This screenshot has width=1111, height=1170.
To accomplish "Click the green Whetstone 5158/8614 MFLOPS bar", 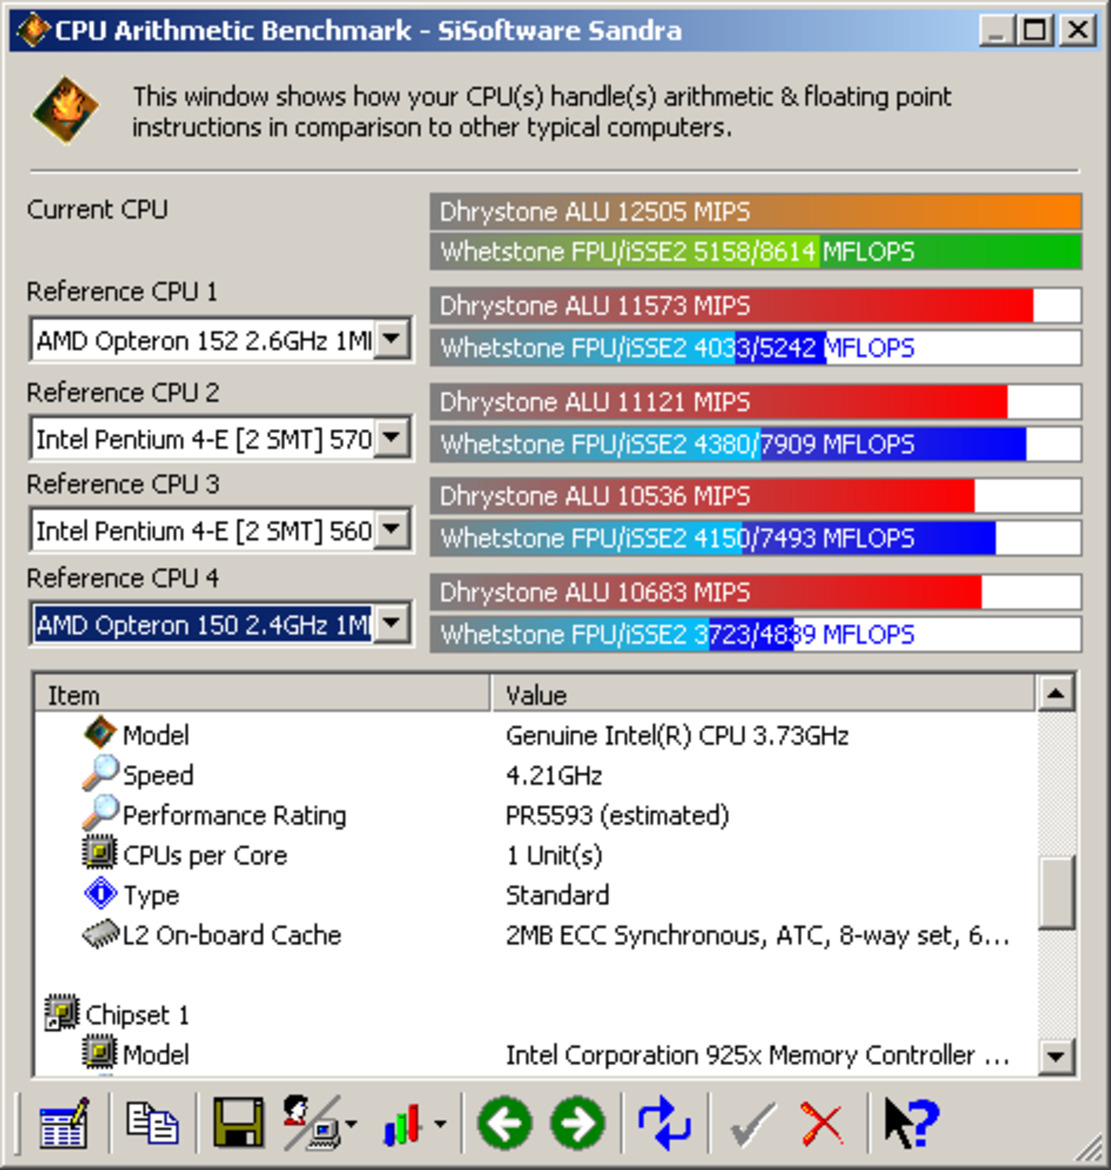I will tap(756, 251).
